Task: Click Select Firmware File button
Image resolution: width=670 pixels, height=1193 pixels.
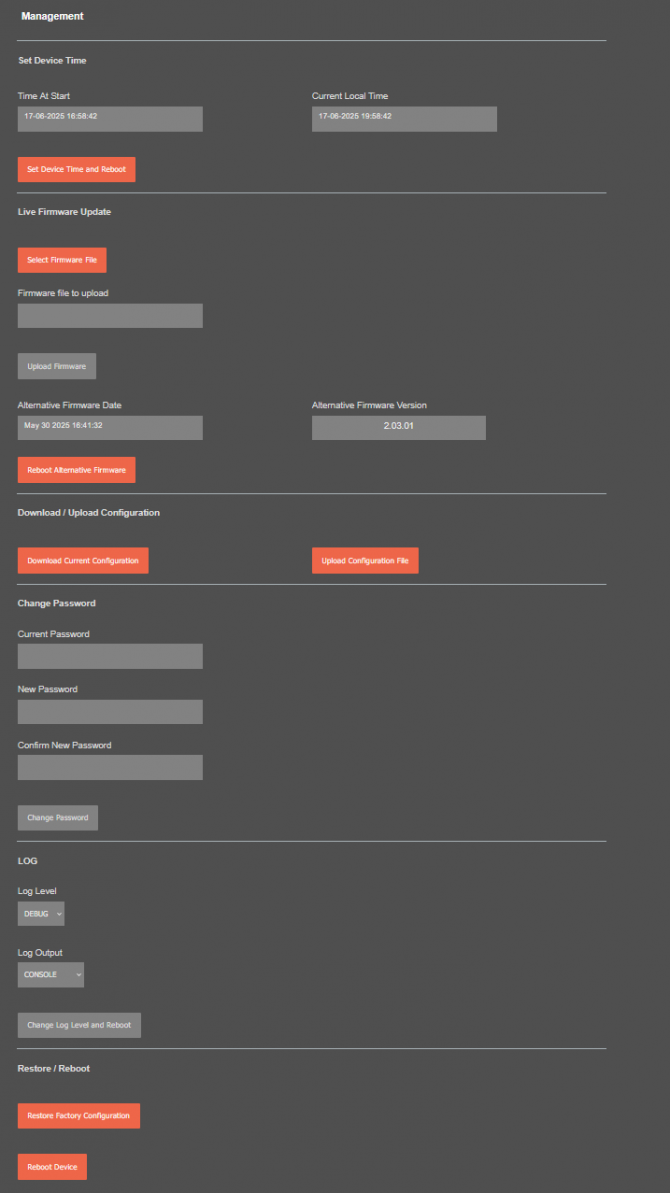Action: click(x=62, y=260)
